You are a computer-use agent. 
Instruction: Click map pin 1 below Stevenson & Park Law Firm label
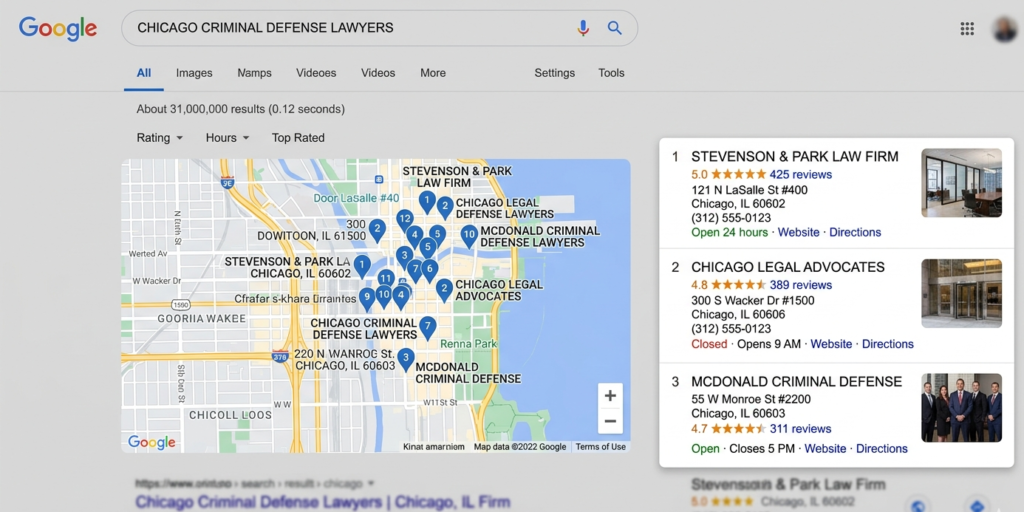pyautogui.click(x=426, y=202)
